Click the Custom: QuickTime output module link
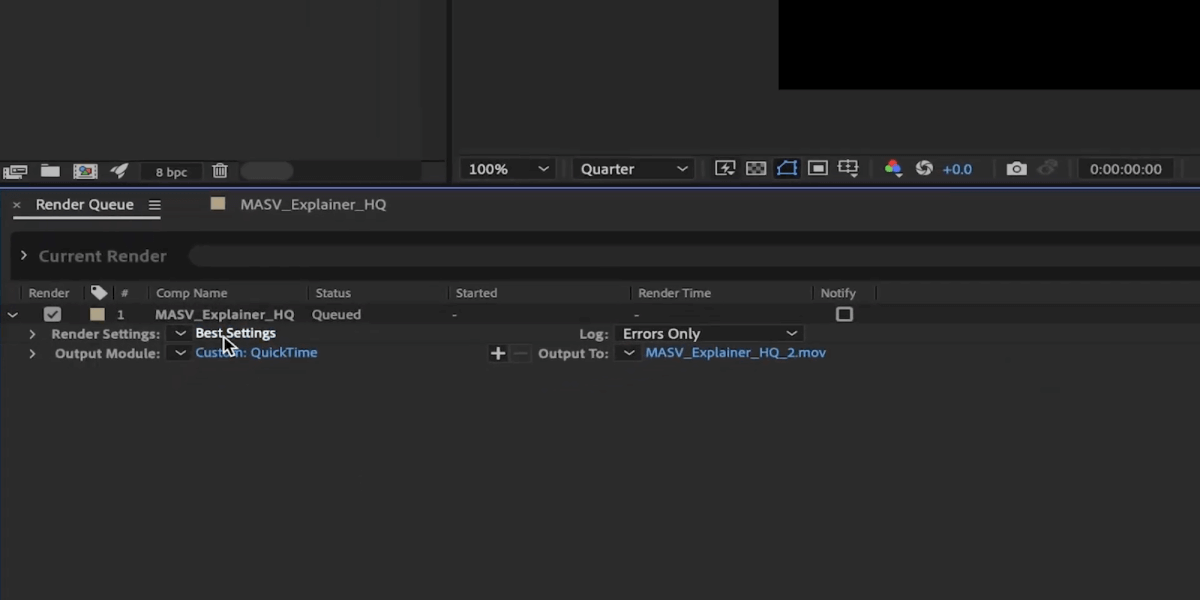This screenshot has width=1200, height=600. pos(256,353)
